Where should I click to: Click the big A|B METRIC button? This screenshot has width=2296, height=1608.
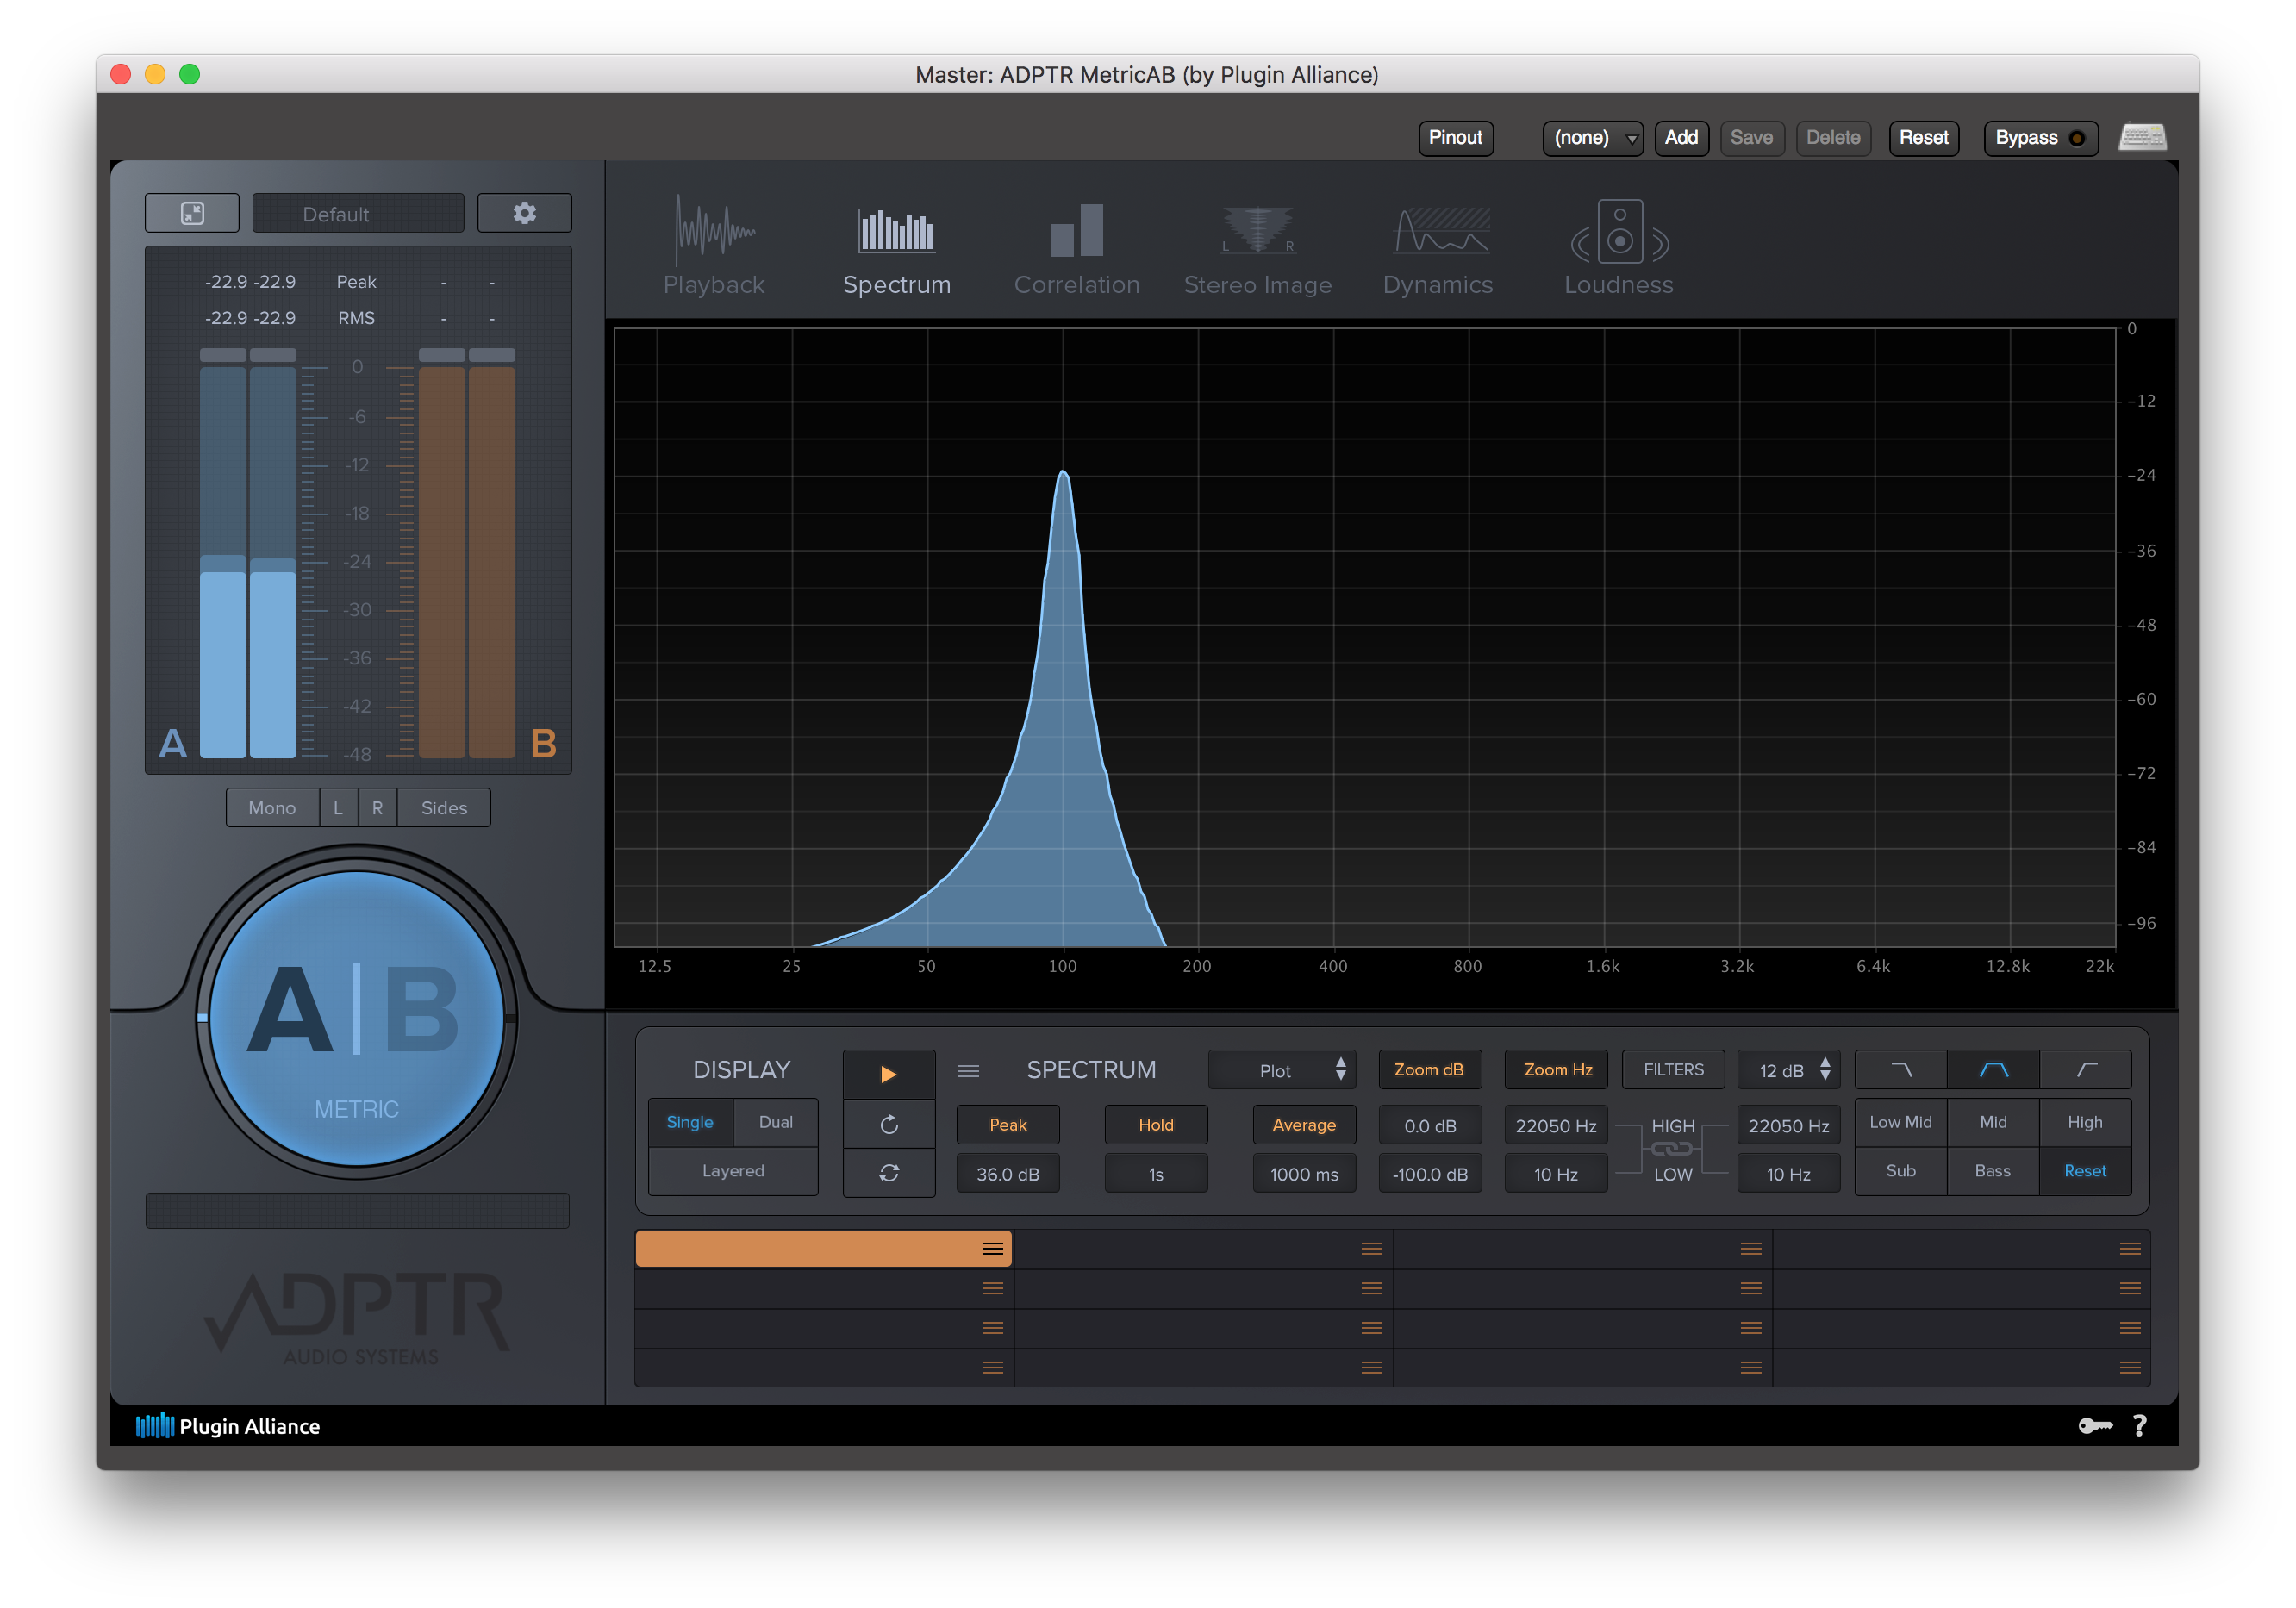[356, 1018]
